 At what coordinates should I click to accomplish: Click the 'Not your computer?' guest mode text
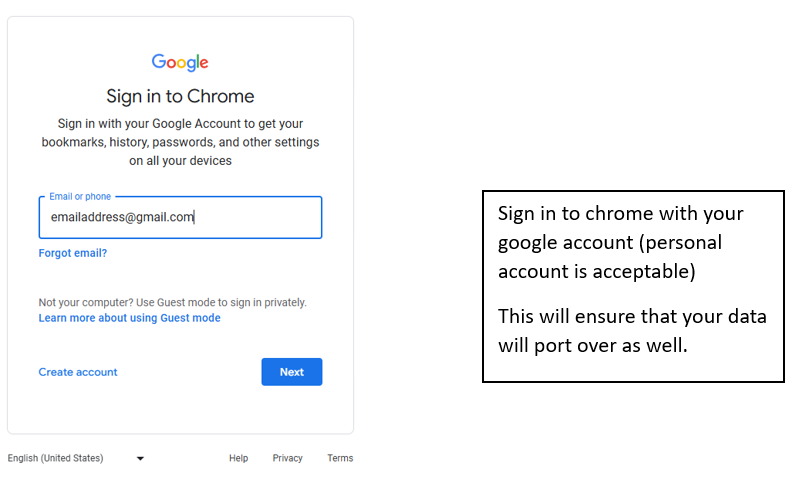173,303
